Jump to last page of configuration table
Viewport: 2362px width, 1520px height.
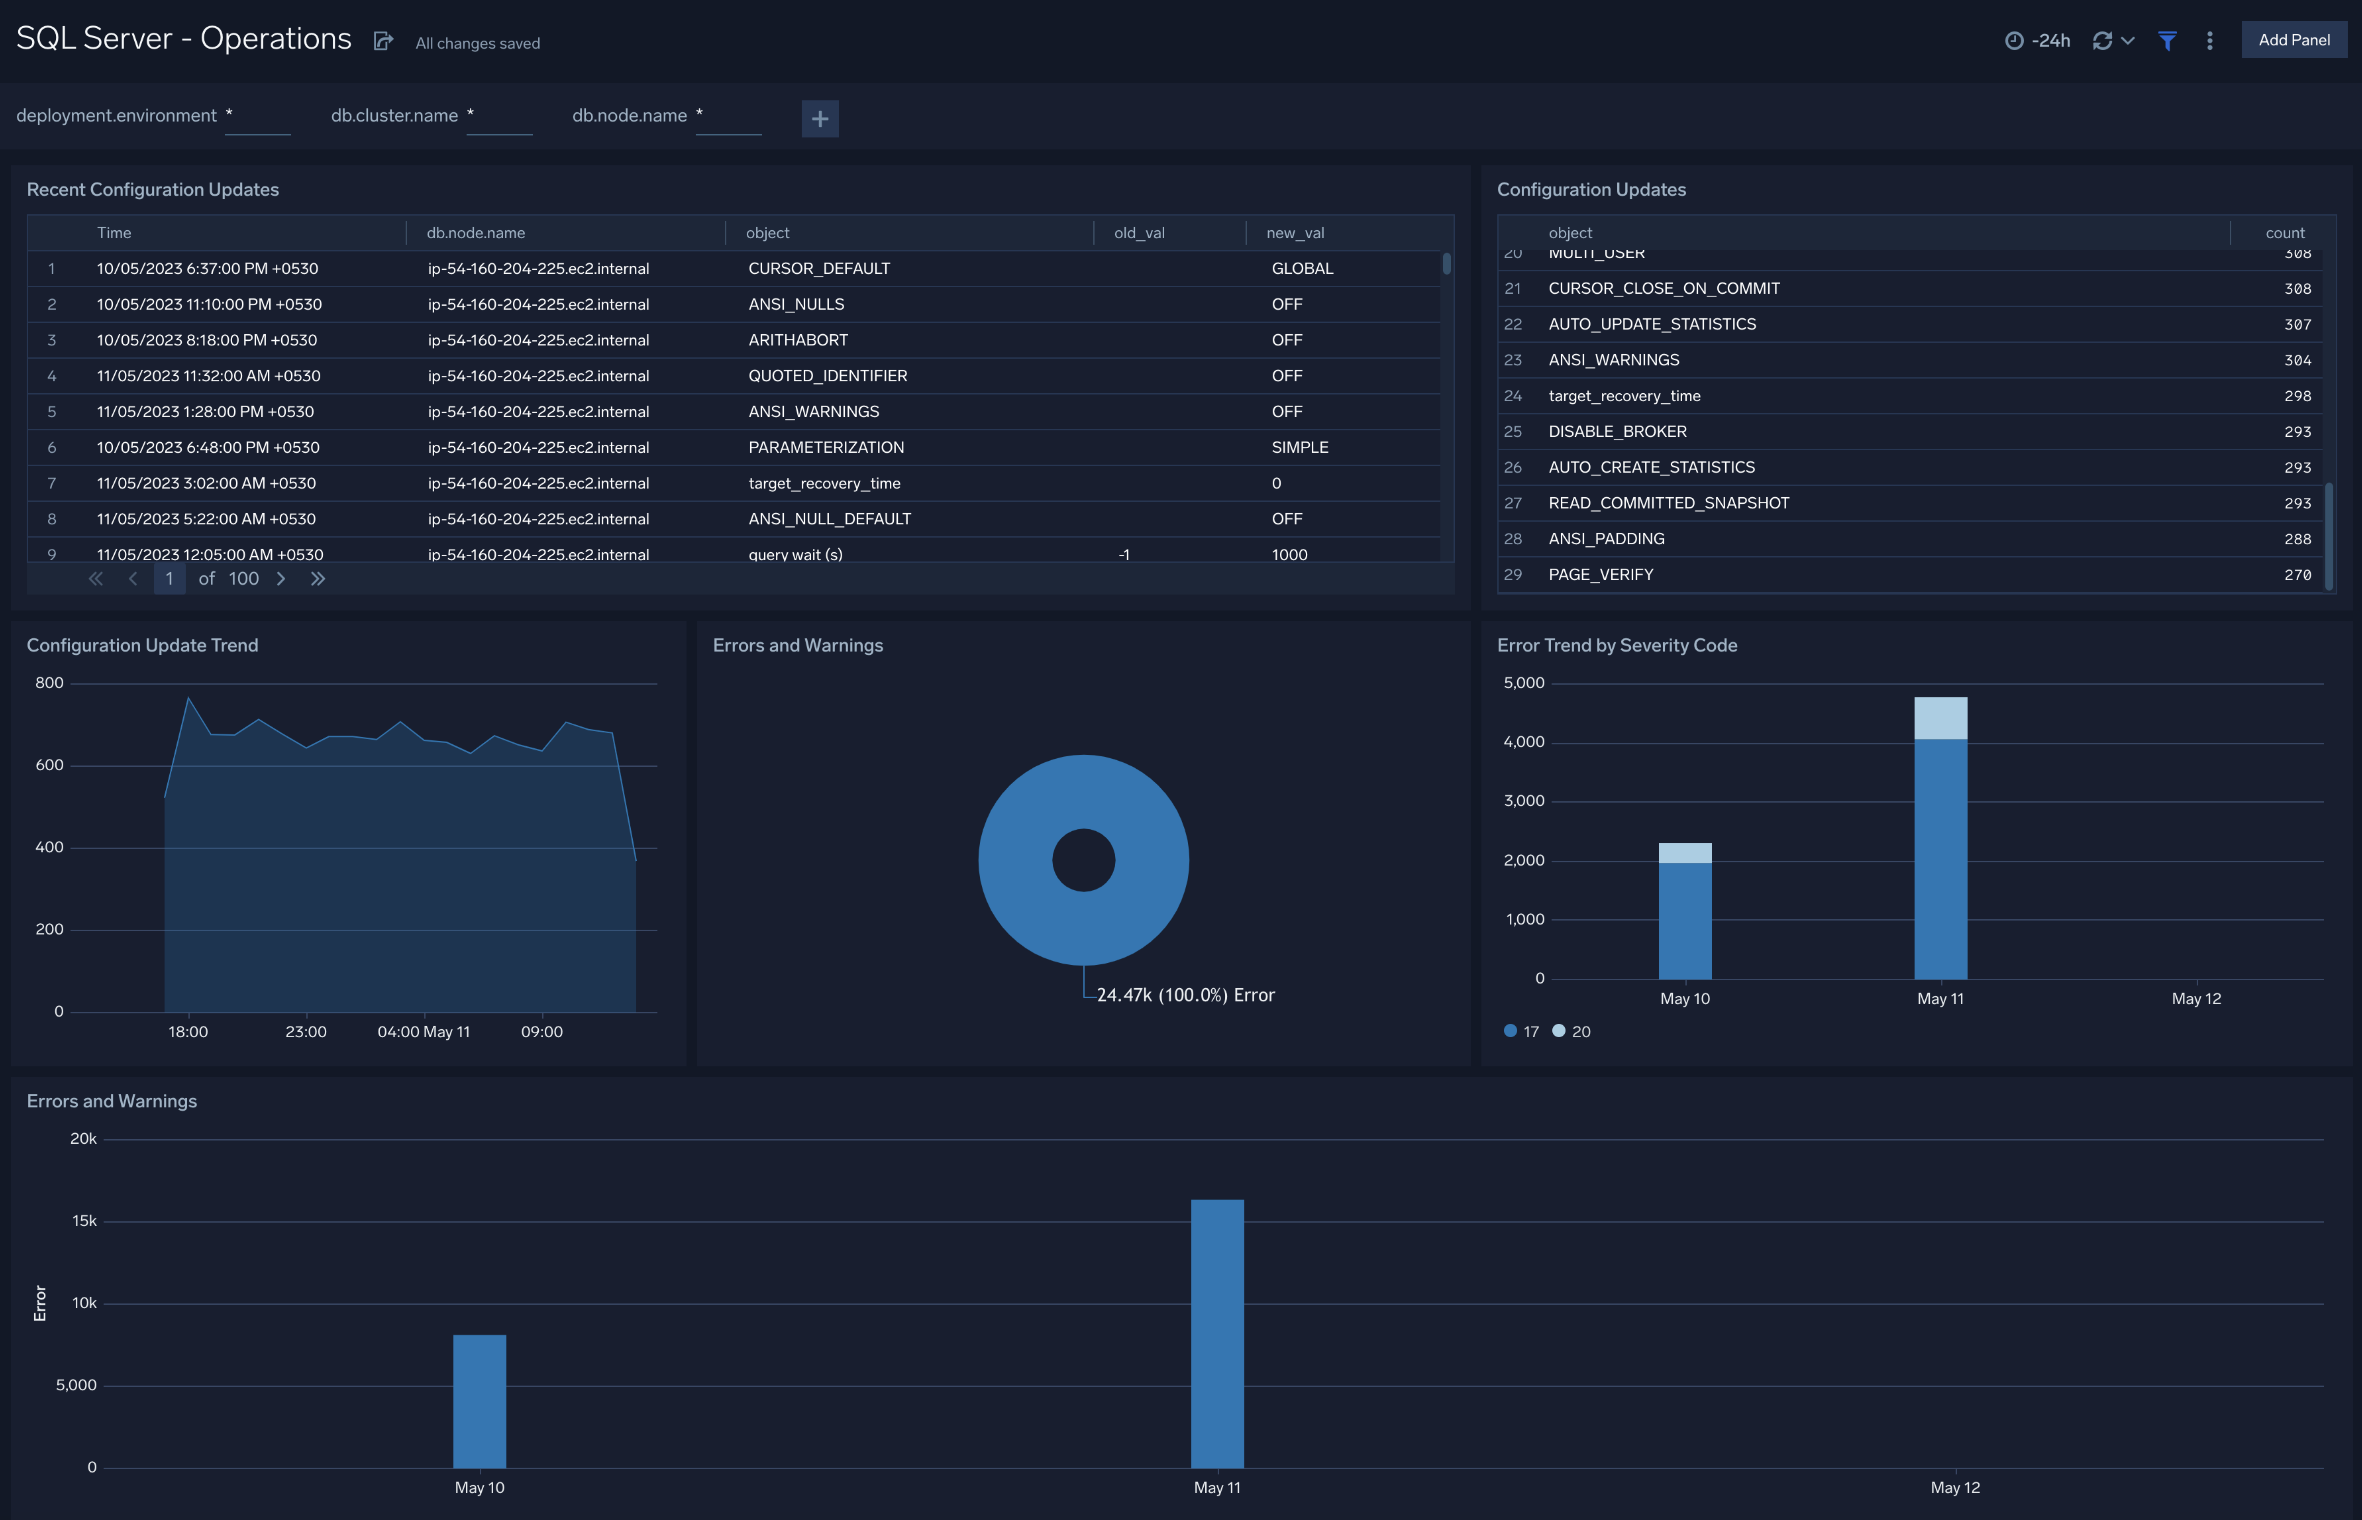[x=318, y=579]
